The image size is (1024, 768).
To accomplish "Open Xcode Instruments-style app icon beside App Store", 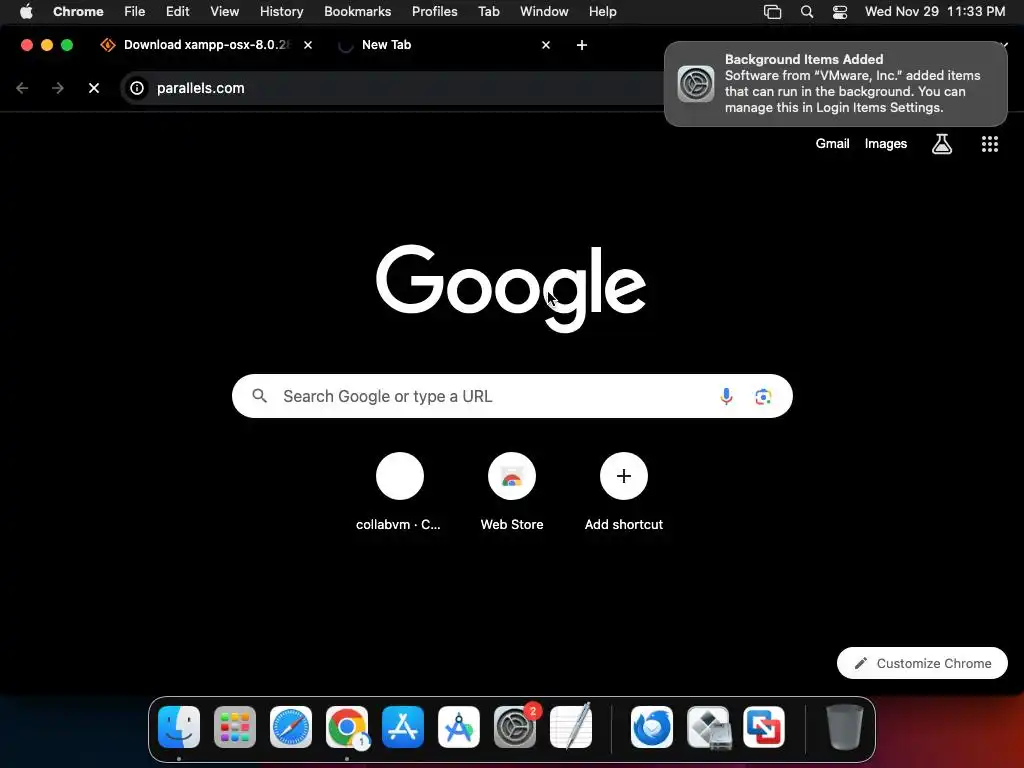I will point(458,726).
